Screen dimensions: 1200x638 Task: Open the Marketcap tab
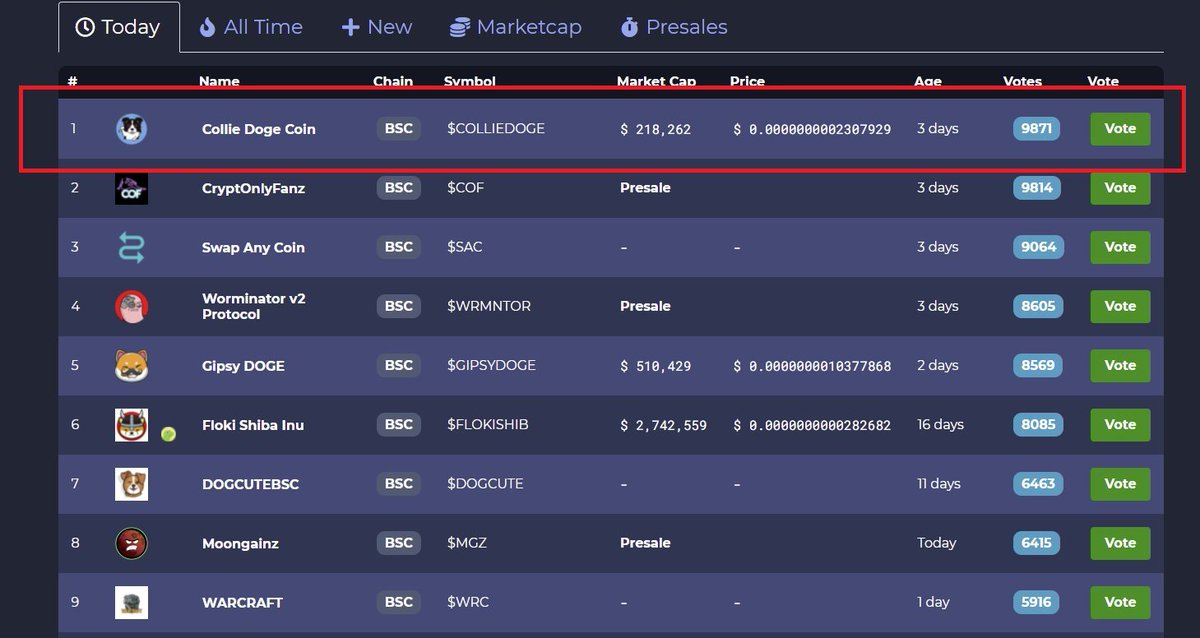pyautogui.click(x=515, y=27)
